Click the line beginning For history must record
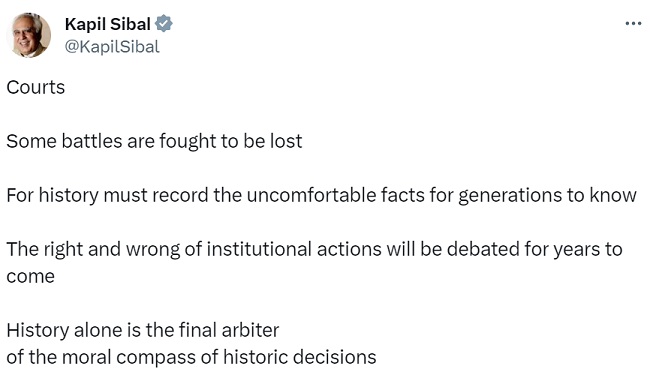The width and height of the screenshot is (650, 384). click(x=321, y=196)
